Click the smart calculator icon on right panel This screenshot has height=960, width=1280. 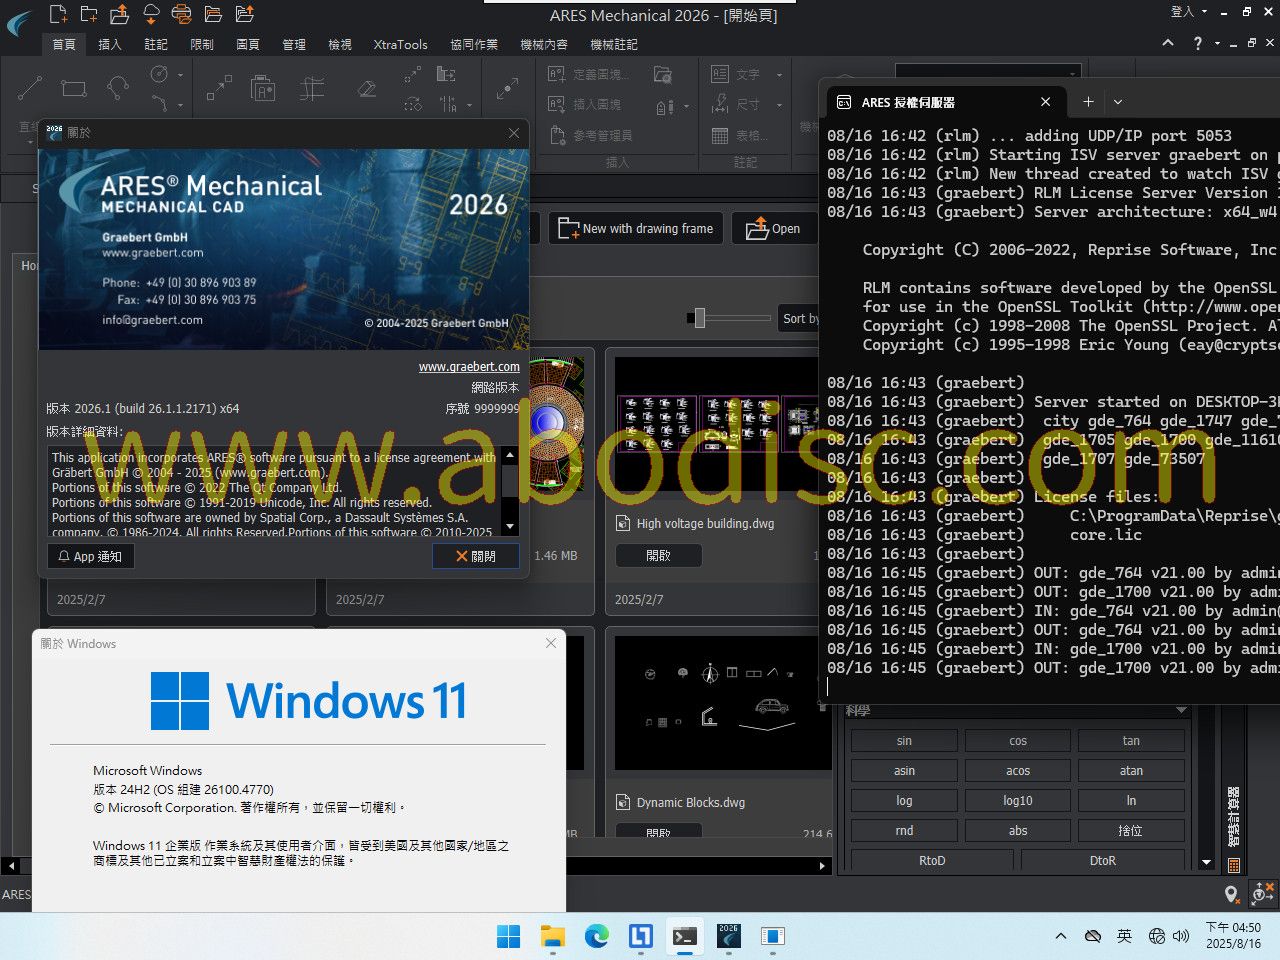1233,865
